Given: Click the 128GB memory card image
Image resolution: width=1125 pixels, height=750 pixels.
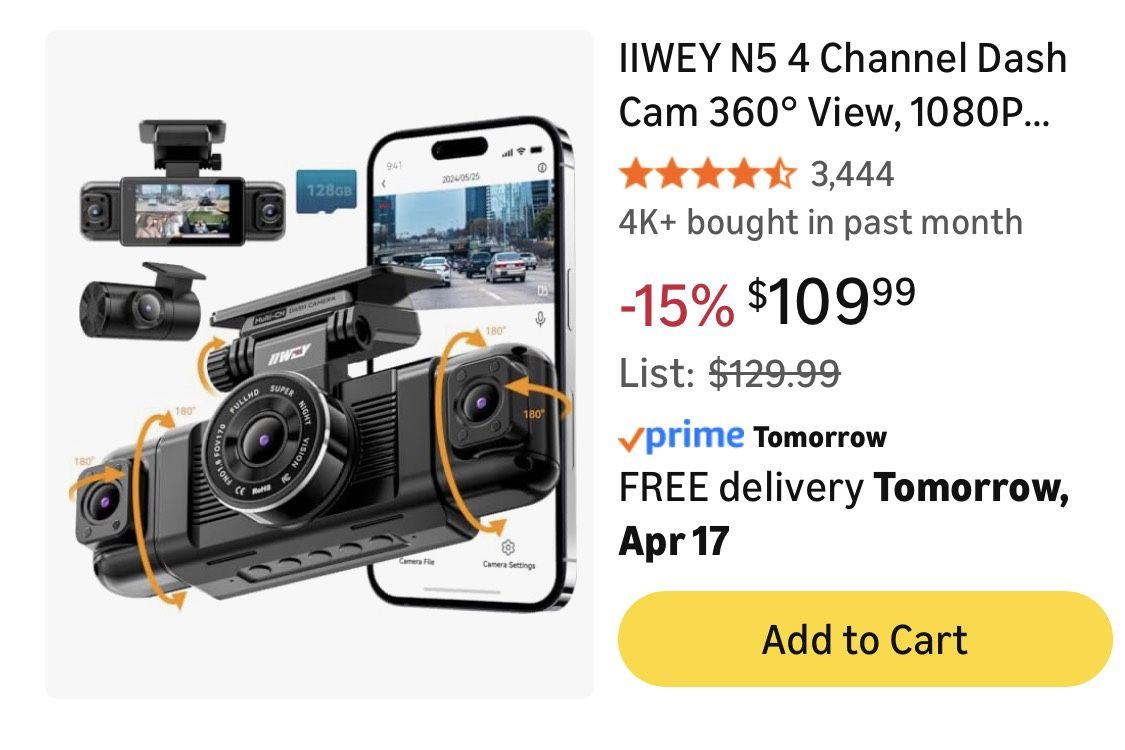Looking at the screenshot, I should click(326, 192).
